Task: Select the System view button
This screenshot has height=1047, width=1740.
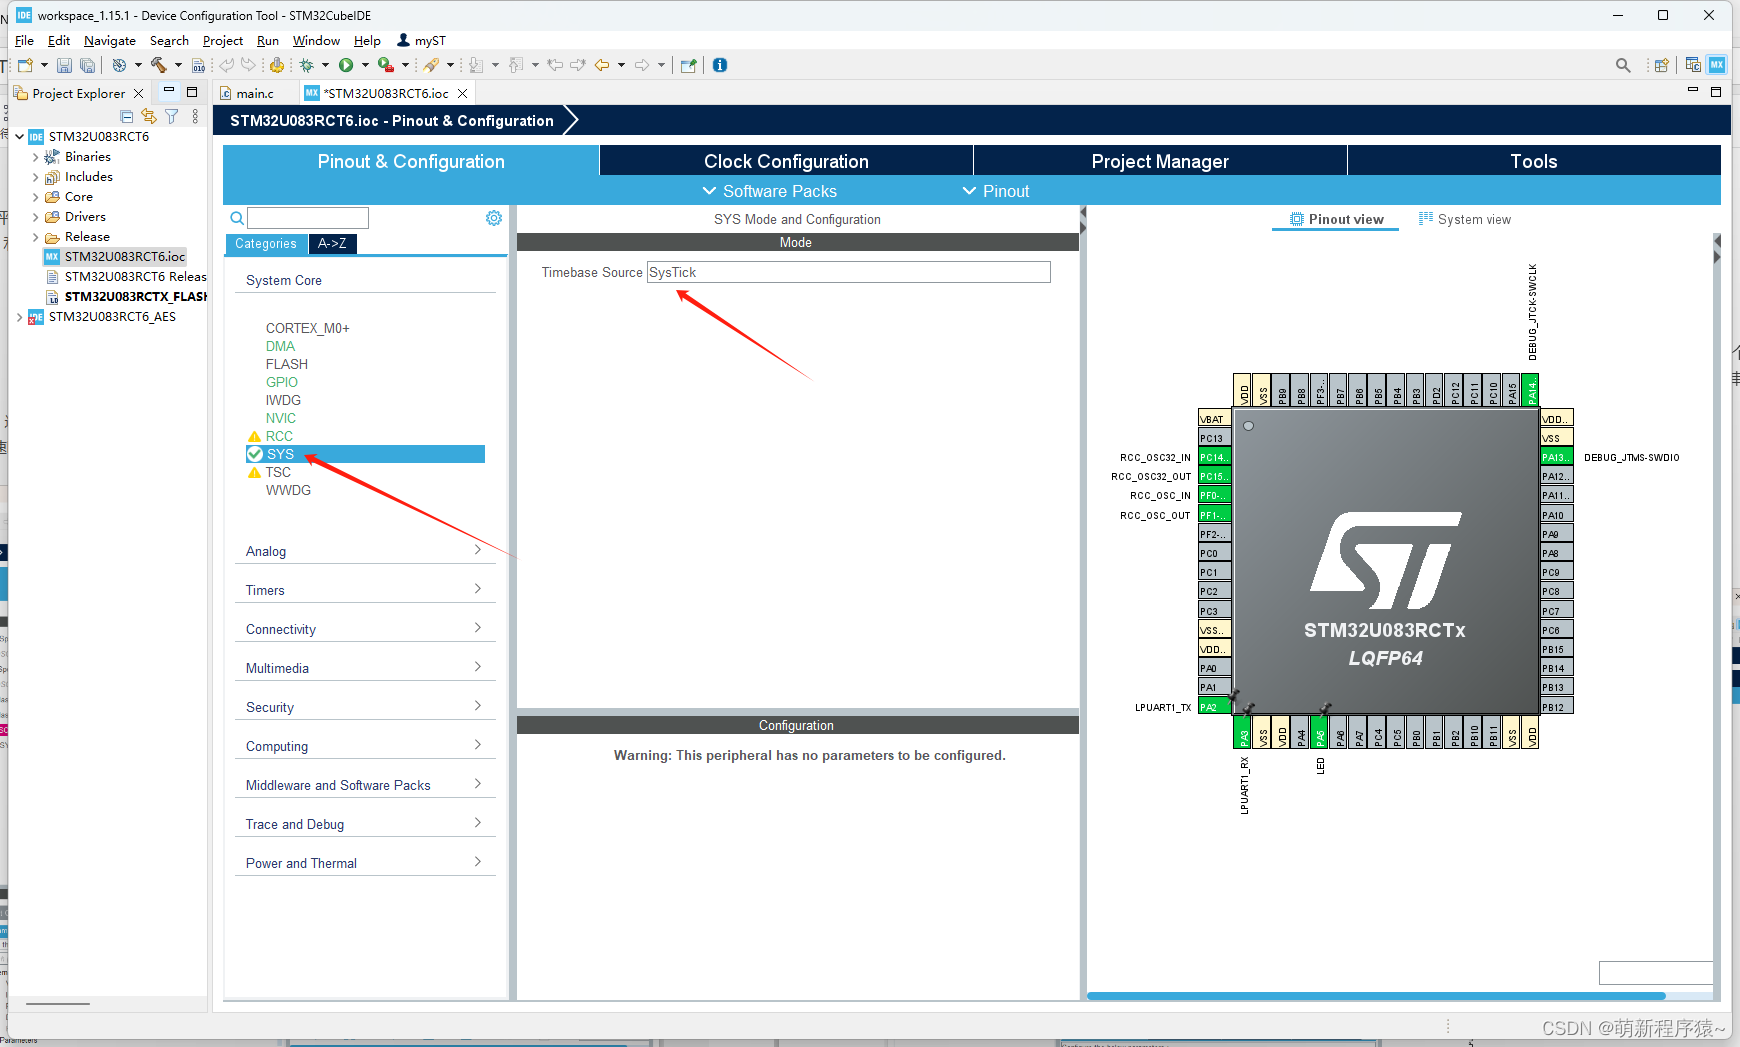Action: (1465, 218)
